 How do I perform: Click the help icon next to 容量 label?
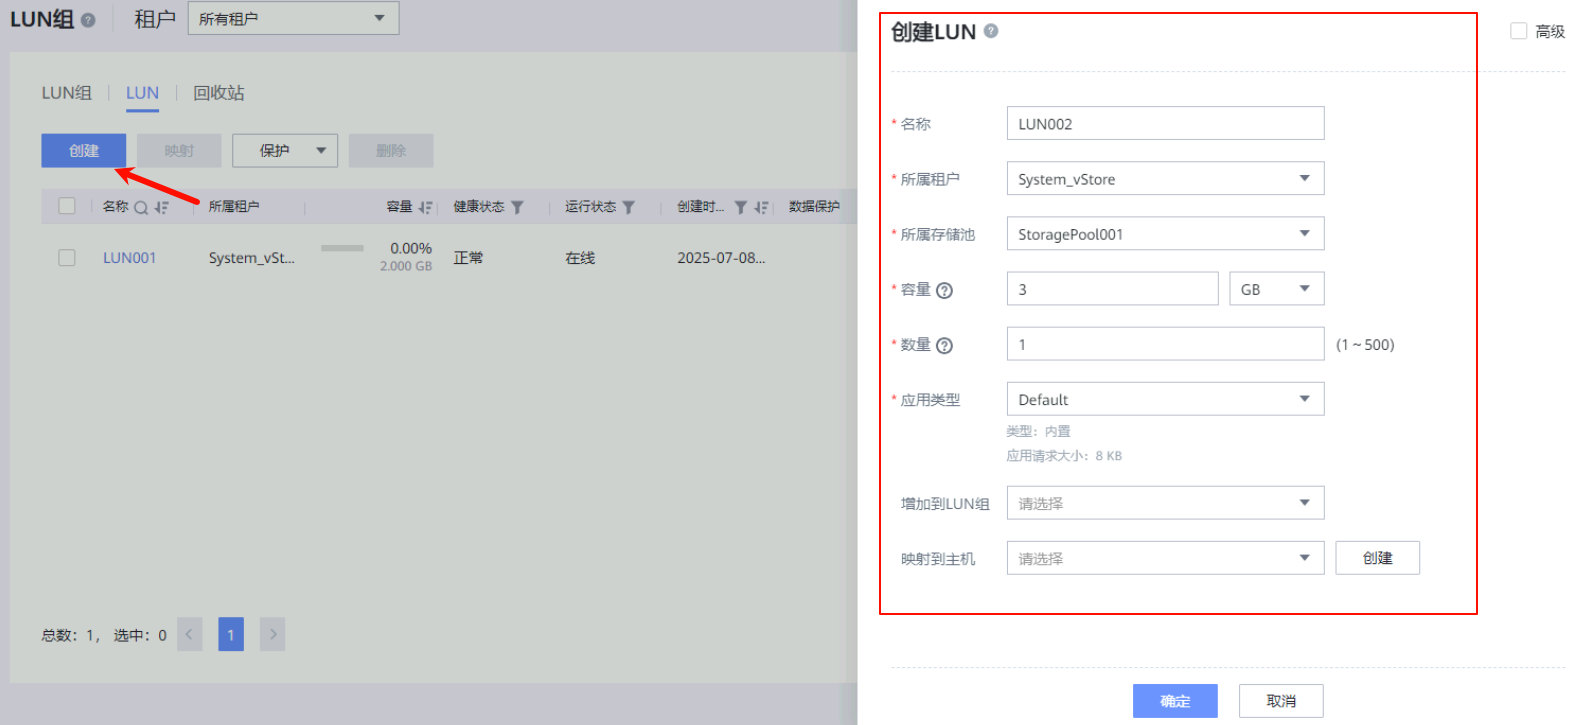(944, 291)
